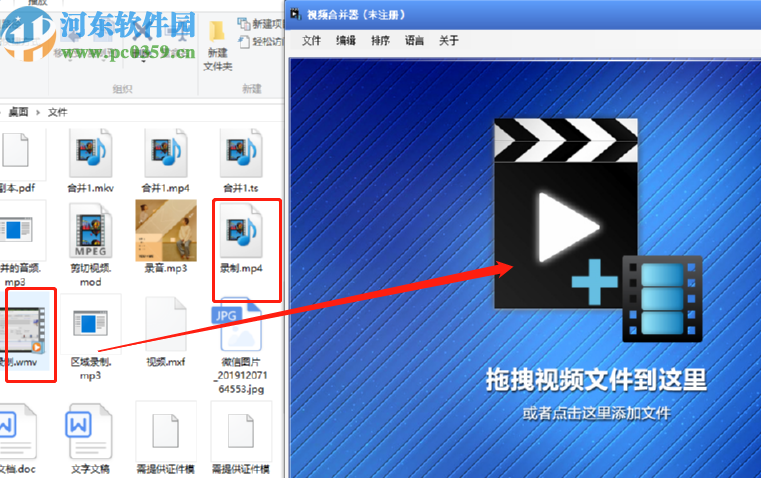Click the 新建文件夹 ribbon button
This screenshot has height=478, width=761.
click(x=217, y=46)
